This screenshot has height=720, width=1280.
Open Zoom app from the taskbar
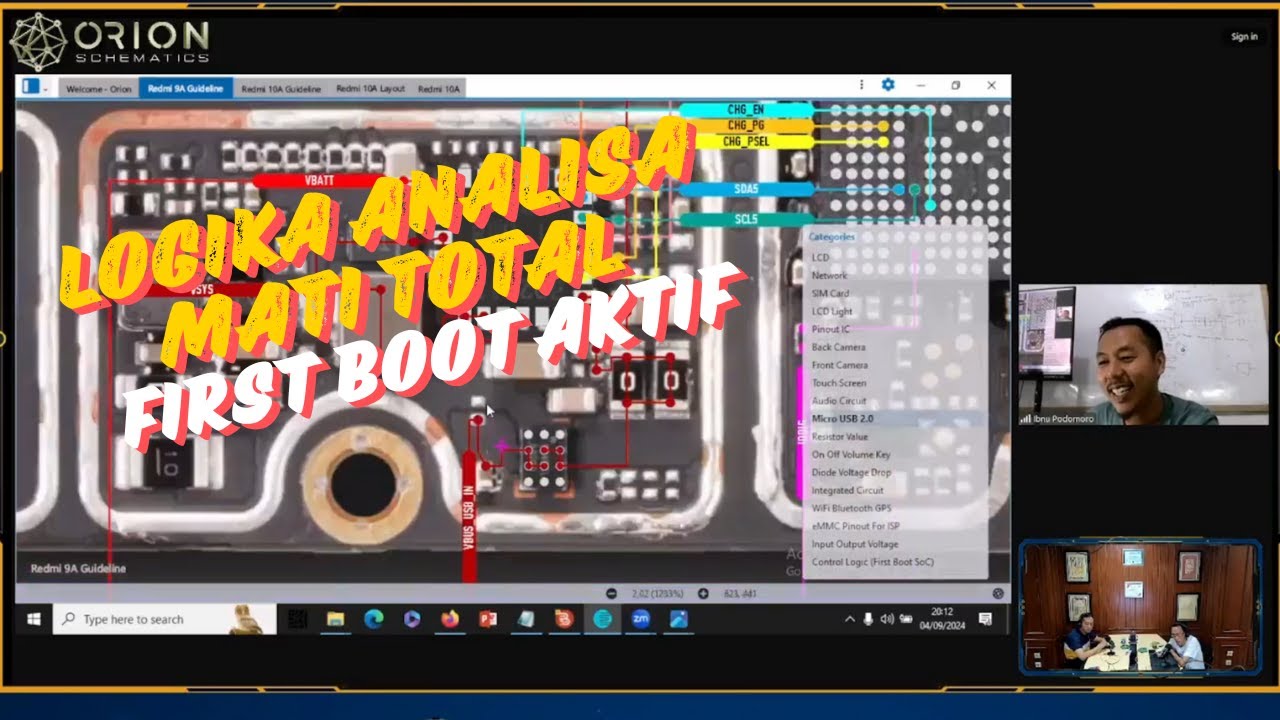(641, 620)
